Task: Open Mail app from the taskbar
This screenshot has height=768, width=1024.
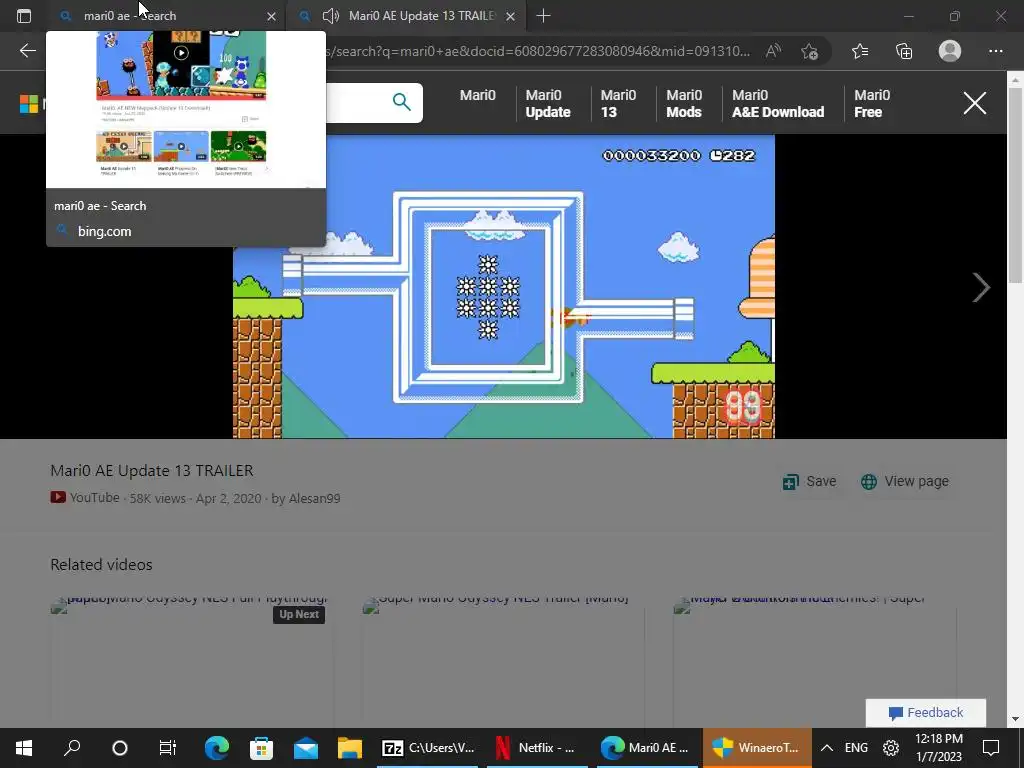Action: pyautogui.click(x=306, y=748)
